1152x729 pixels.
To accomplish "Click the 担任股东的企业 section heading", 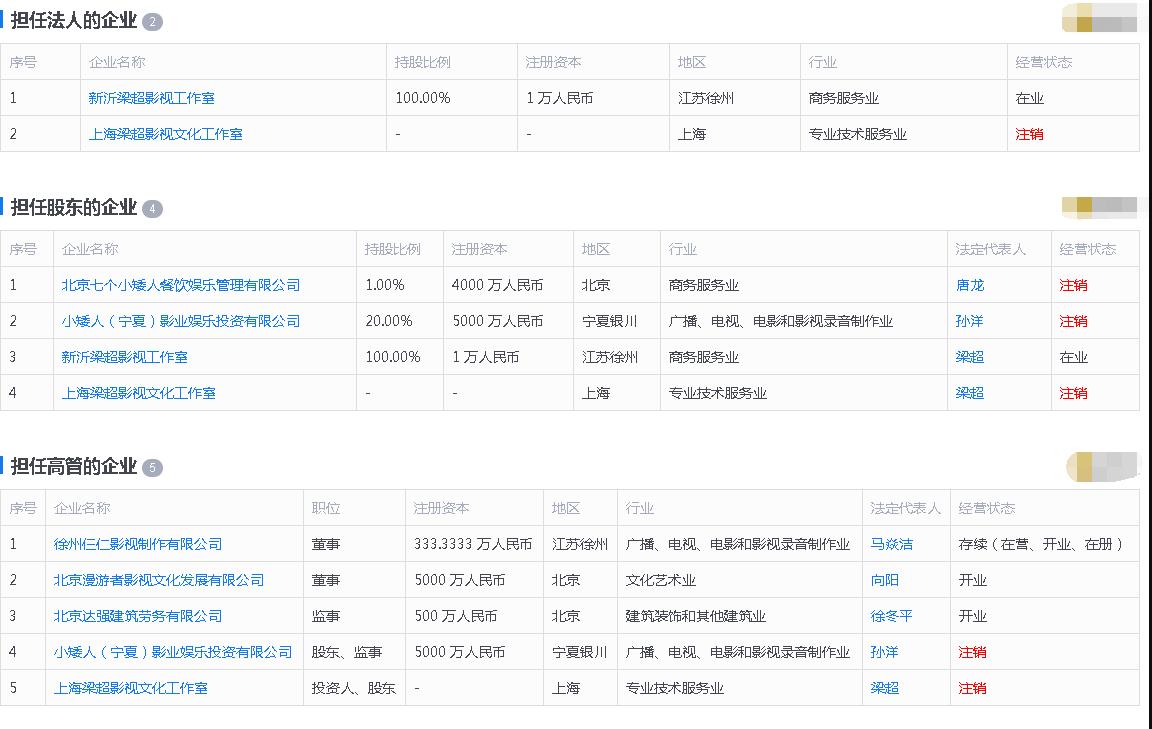I will point(73,208).
